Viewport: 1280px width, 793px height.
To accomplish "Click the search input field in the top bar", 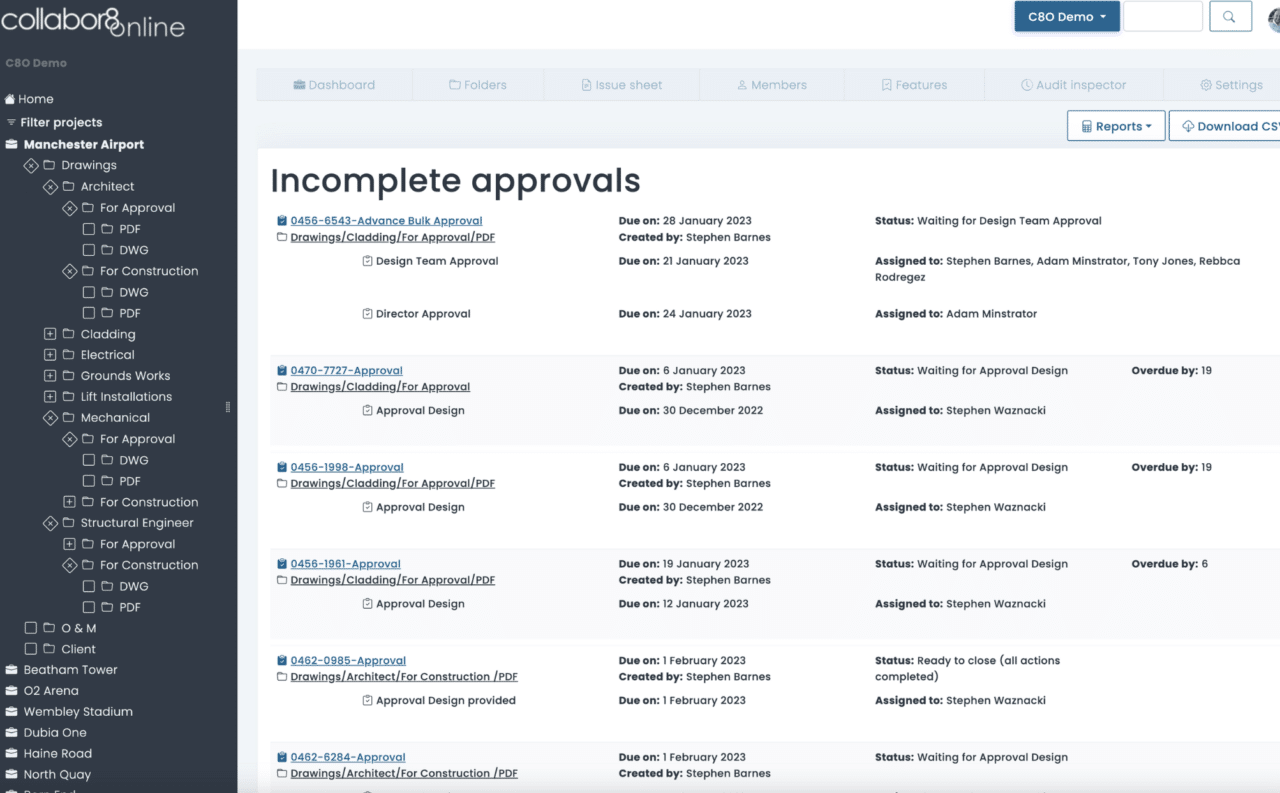I will coord(1163,16).
